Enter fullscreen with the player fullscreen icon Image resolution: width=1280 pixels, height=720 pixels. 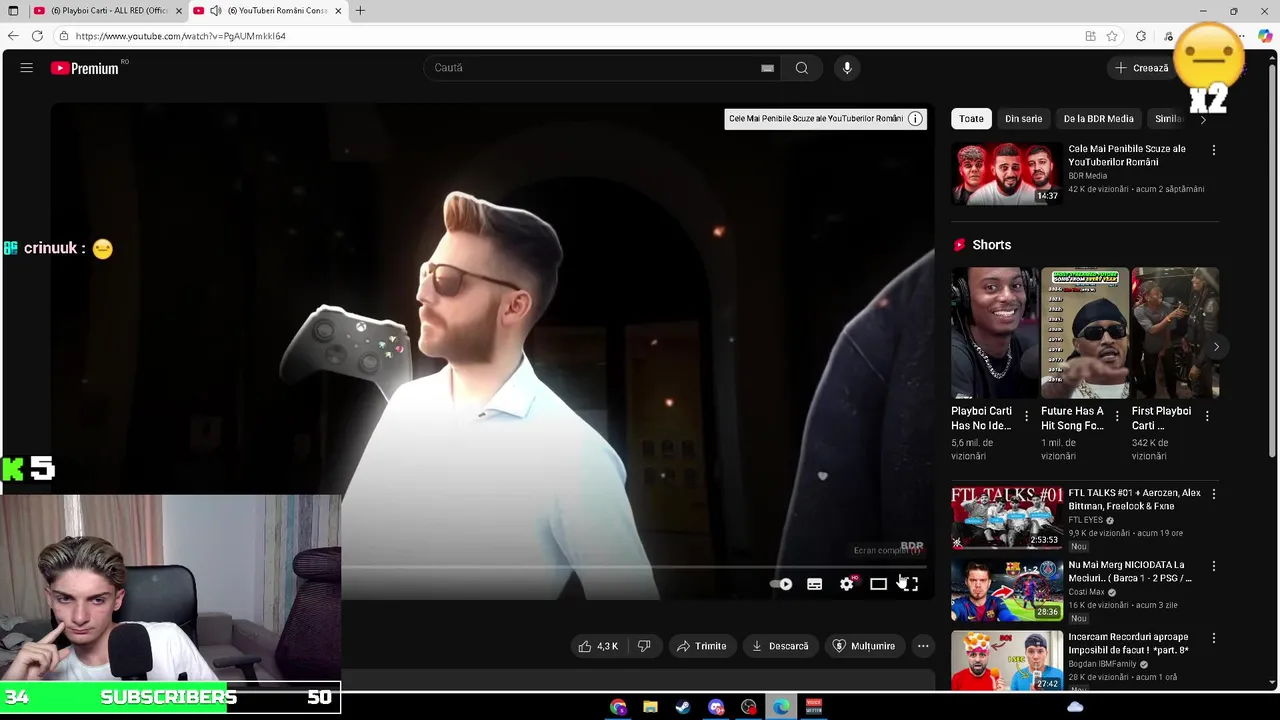click(x=909, y=584)
